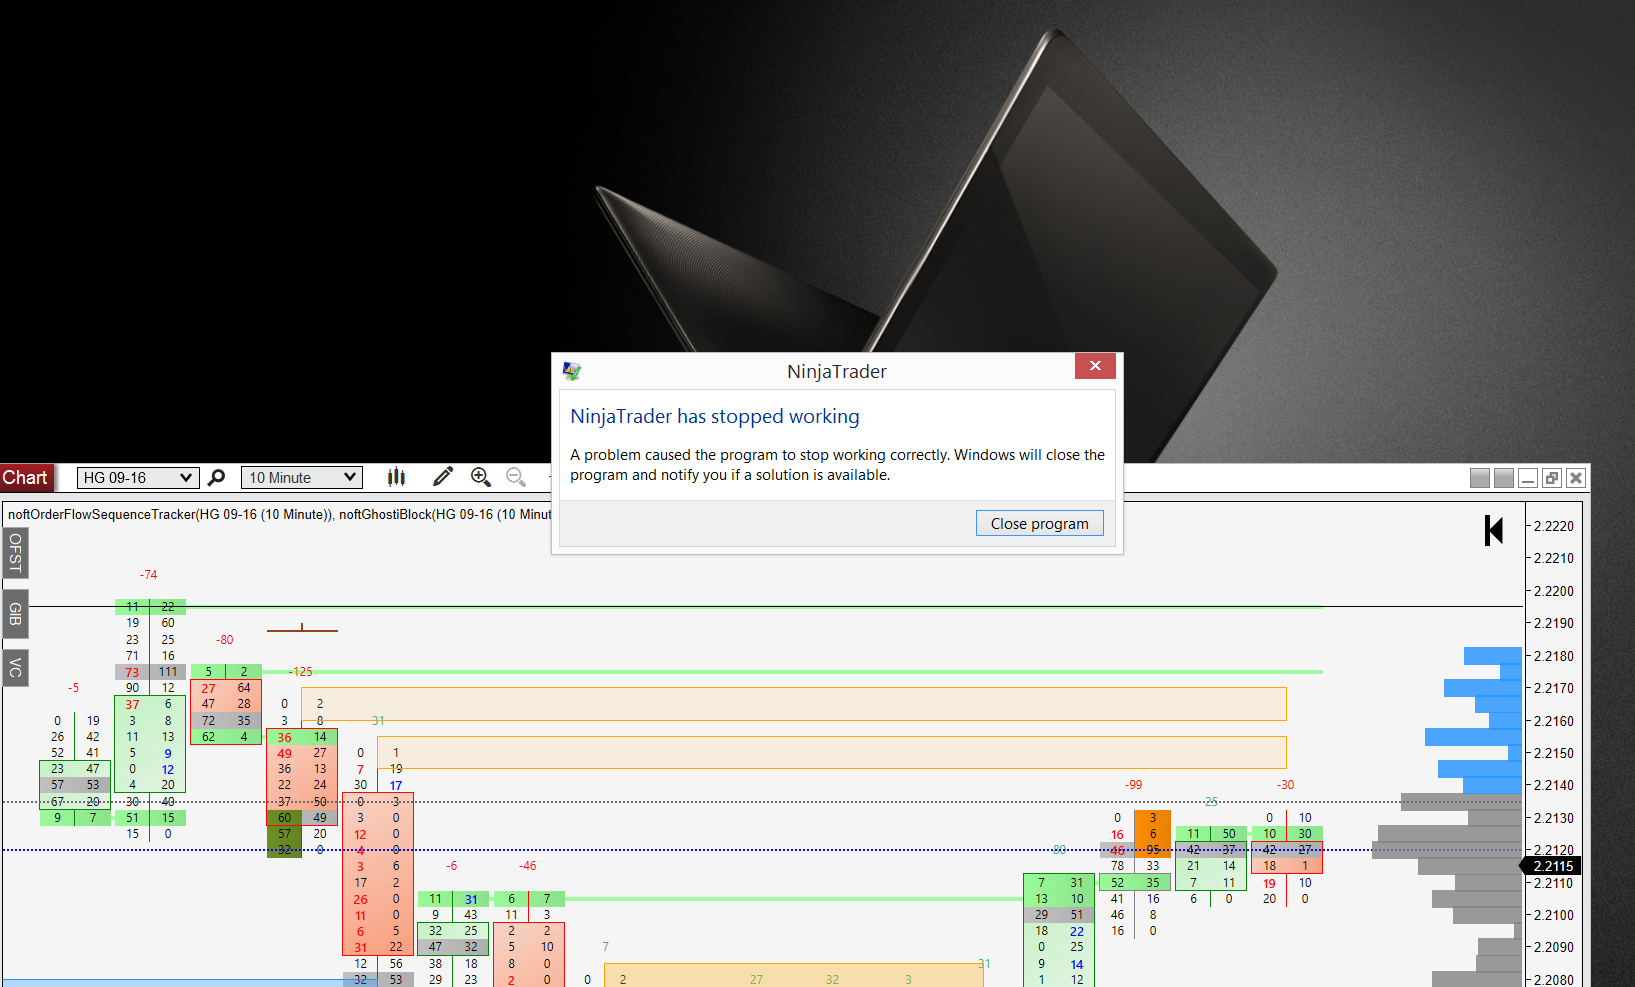The width and height of the screenshot is (1635, 987).
Task: Click the -30 delta label
Action: click(1285, 785)
